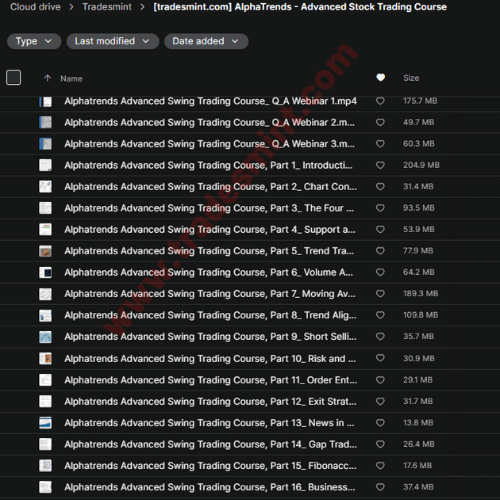This screenshot has width=500, height=500.
Task: Click the file icon for Part 1_ Introducti...
Action: coord(45,165)
